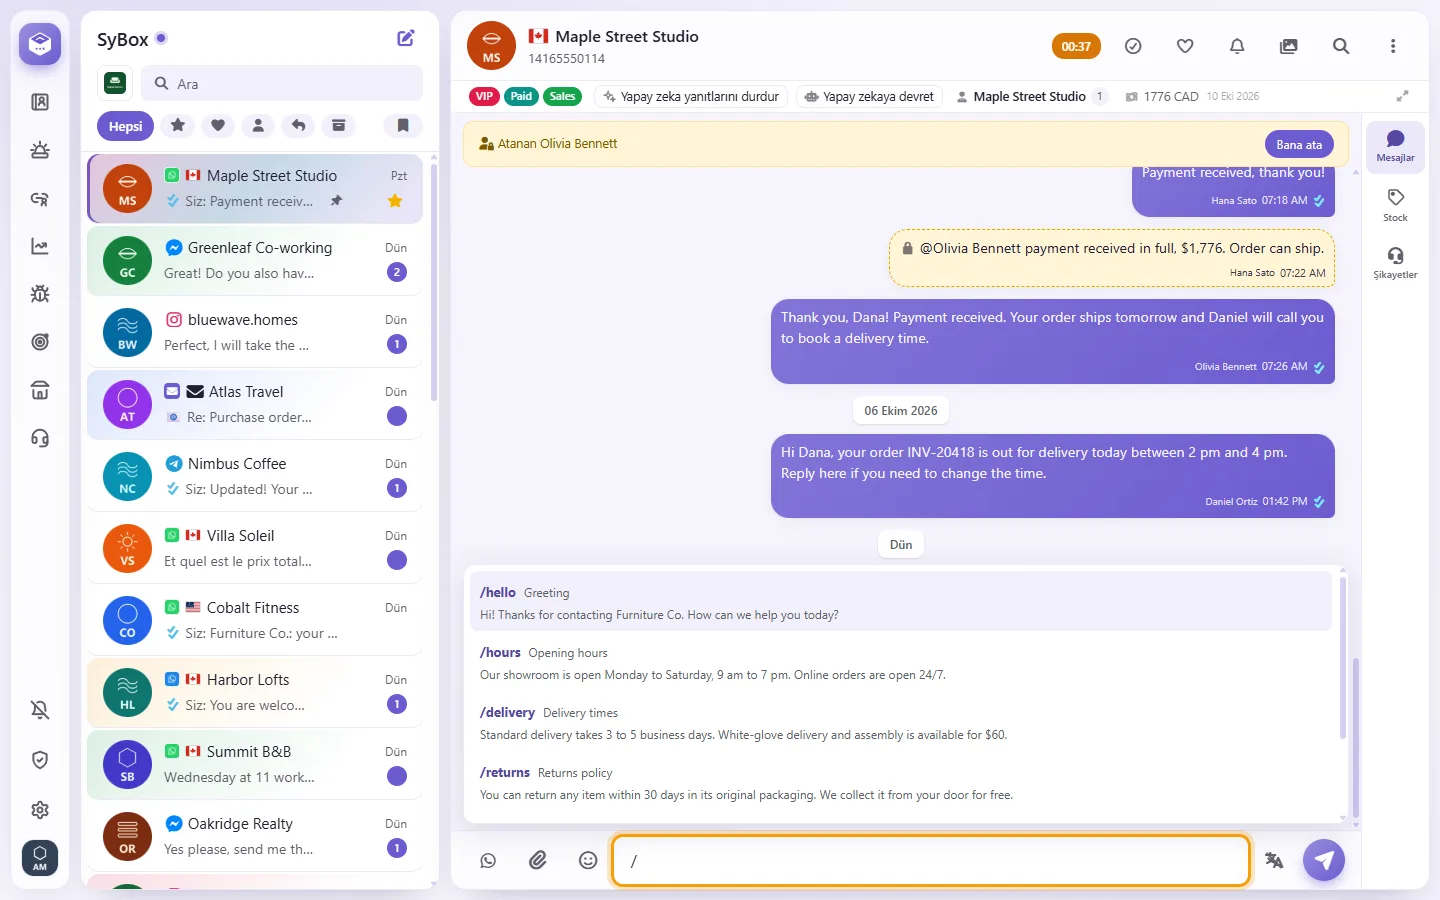Click the Bana ata button
This screenshot has width=1440, height=900.
tap(1299, 144)
